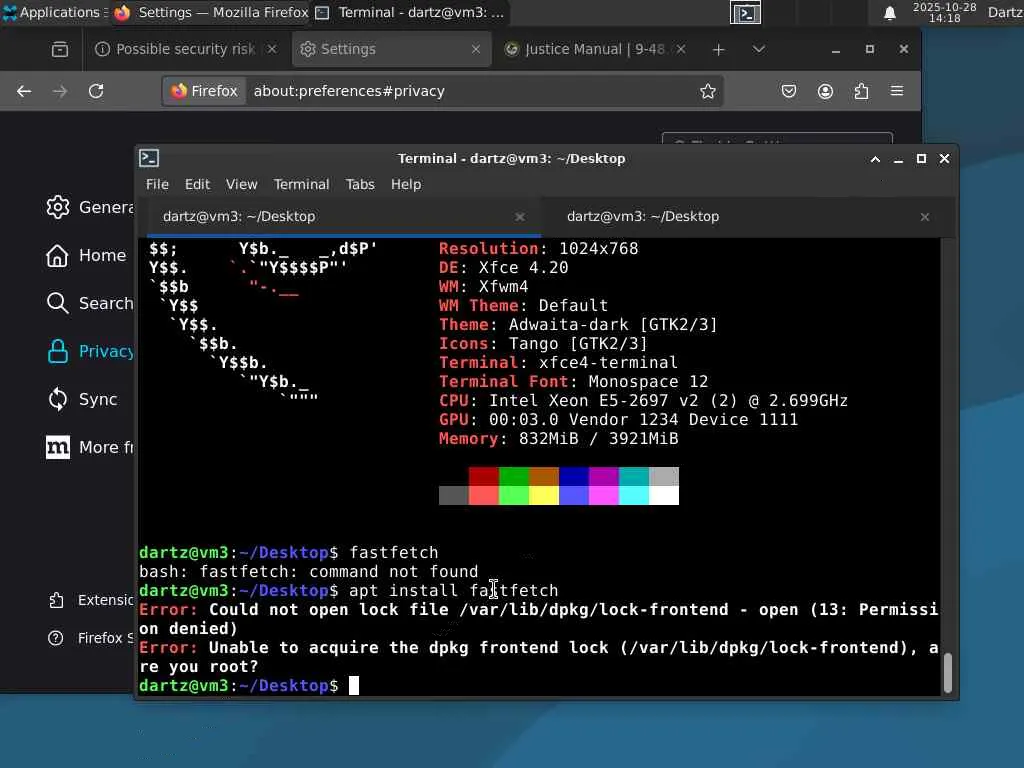Click the red color block in the neofetch palette
The height and width of the screenshot is (768, 1024).
(484, 476)
